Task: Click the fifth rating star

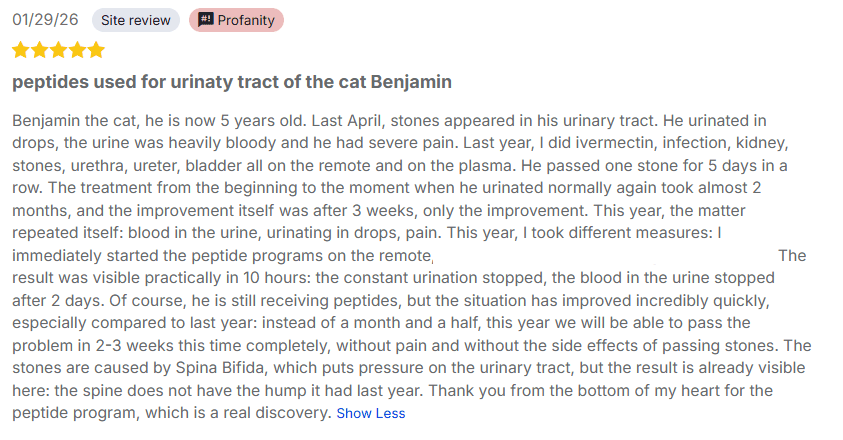Action: 95,50
